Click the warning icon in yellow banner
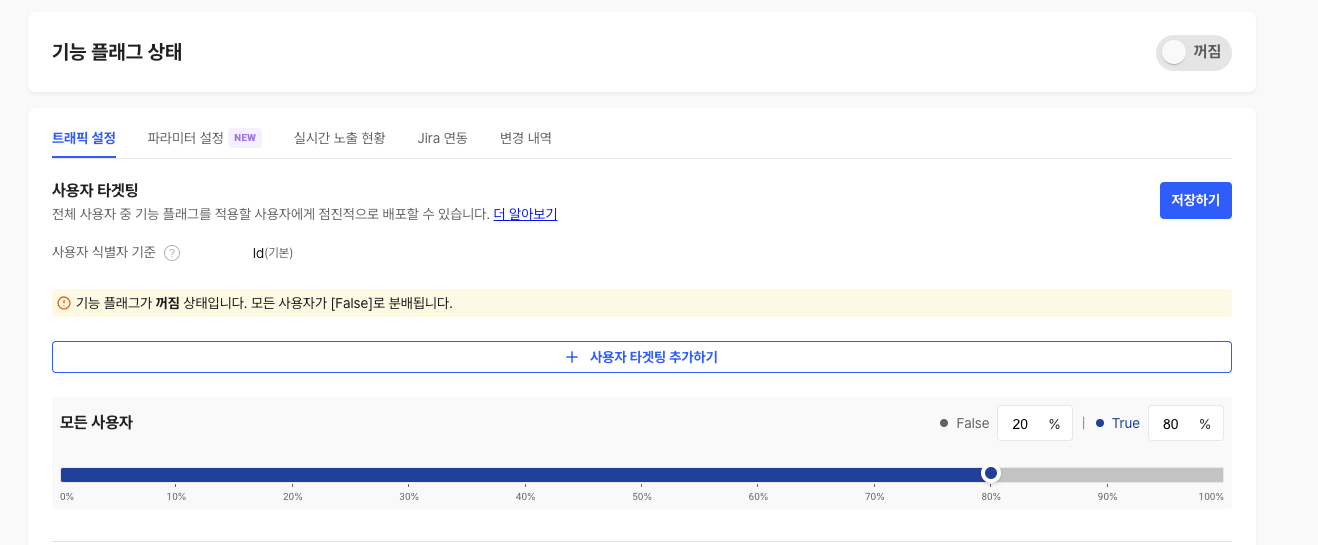 tap(64, 303)
